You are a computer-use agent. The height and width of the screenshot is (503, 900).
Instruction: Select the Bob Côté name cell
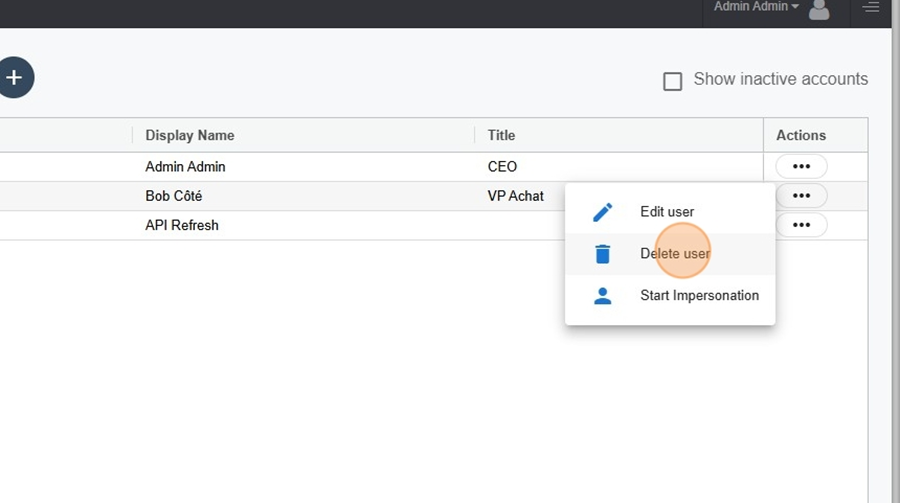173,196
